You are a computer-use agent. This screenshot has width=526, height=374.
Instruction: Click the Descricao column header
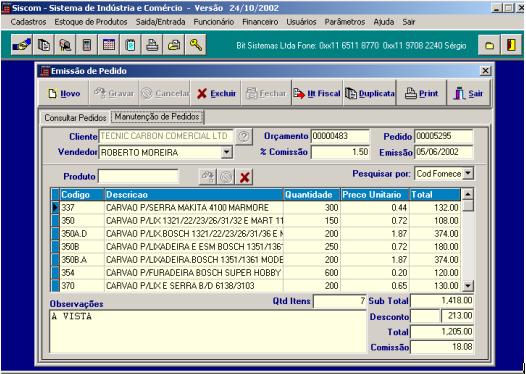[194, 195]
